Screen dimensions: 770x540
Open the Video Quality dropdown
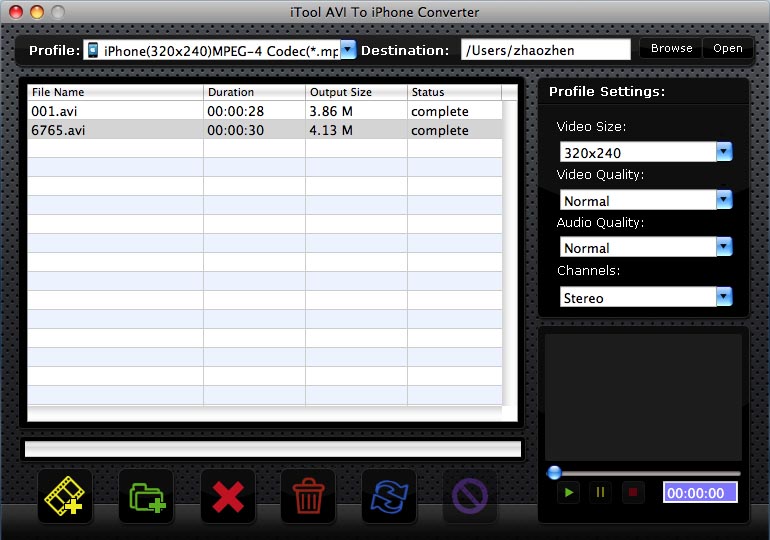pyautogui.click(x=724, y=200)
